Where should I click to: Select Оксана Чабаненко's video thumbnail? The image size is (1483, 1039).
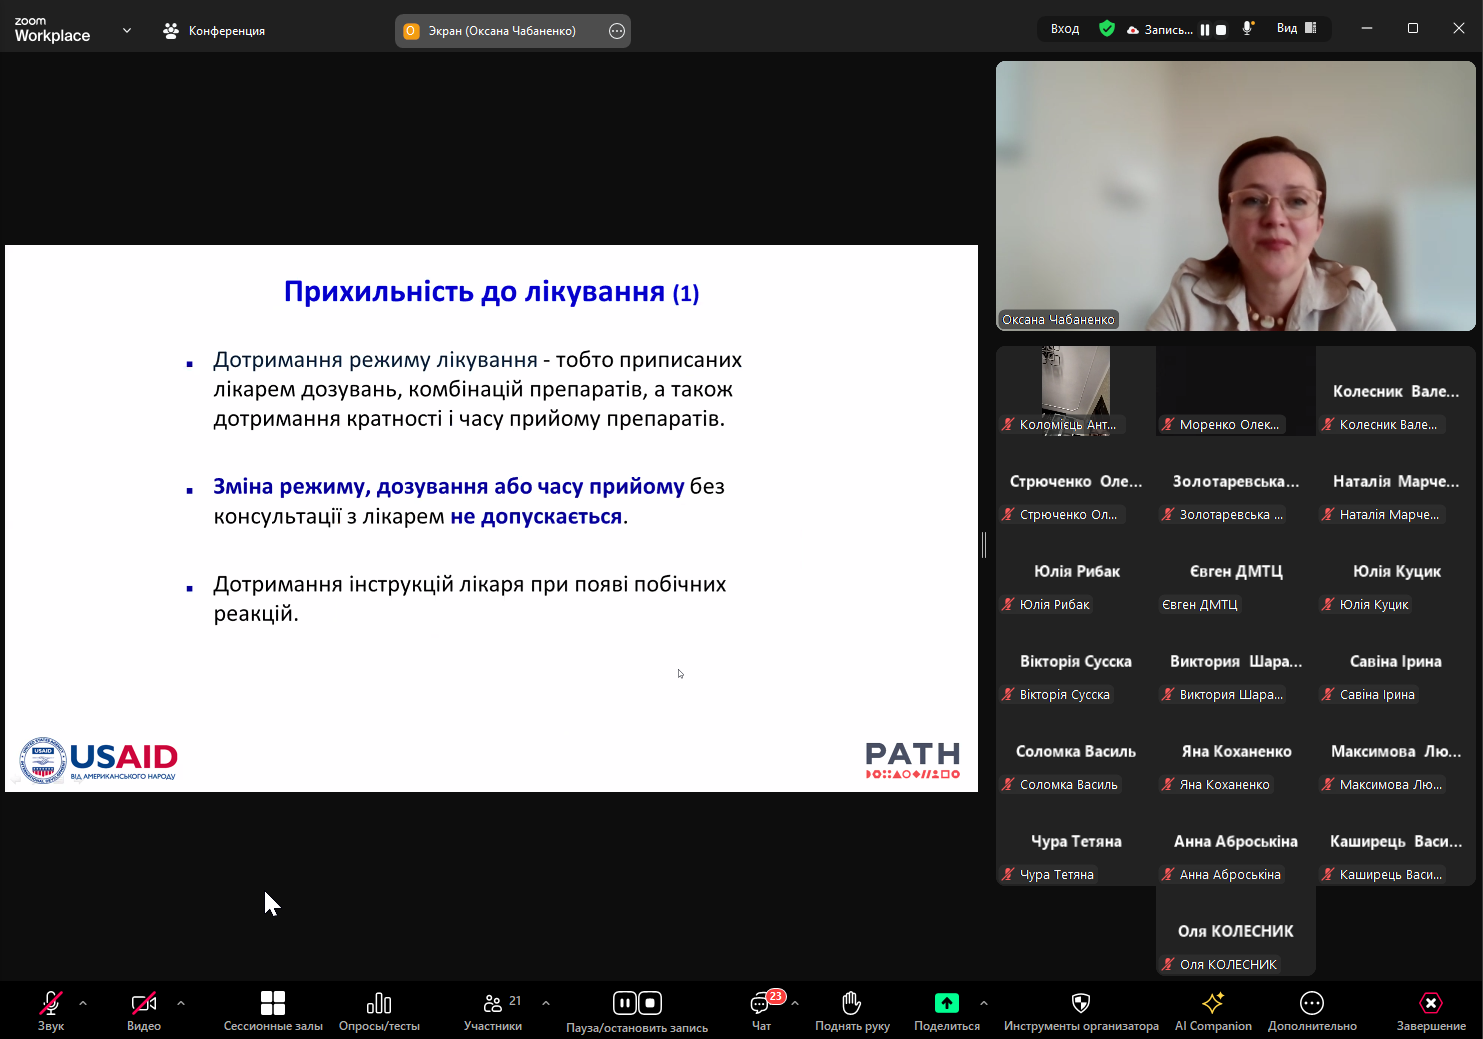pyautogui.click(x=1235, y=196)
